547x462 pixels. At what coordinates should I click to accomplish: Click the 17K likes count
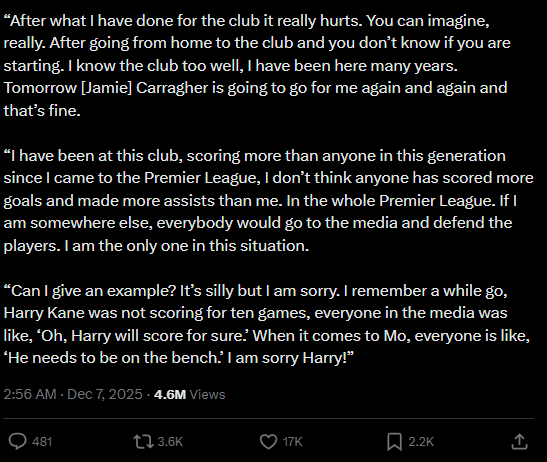coord(292,442)
